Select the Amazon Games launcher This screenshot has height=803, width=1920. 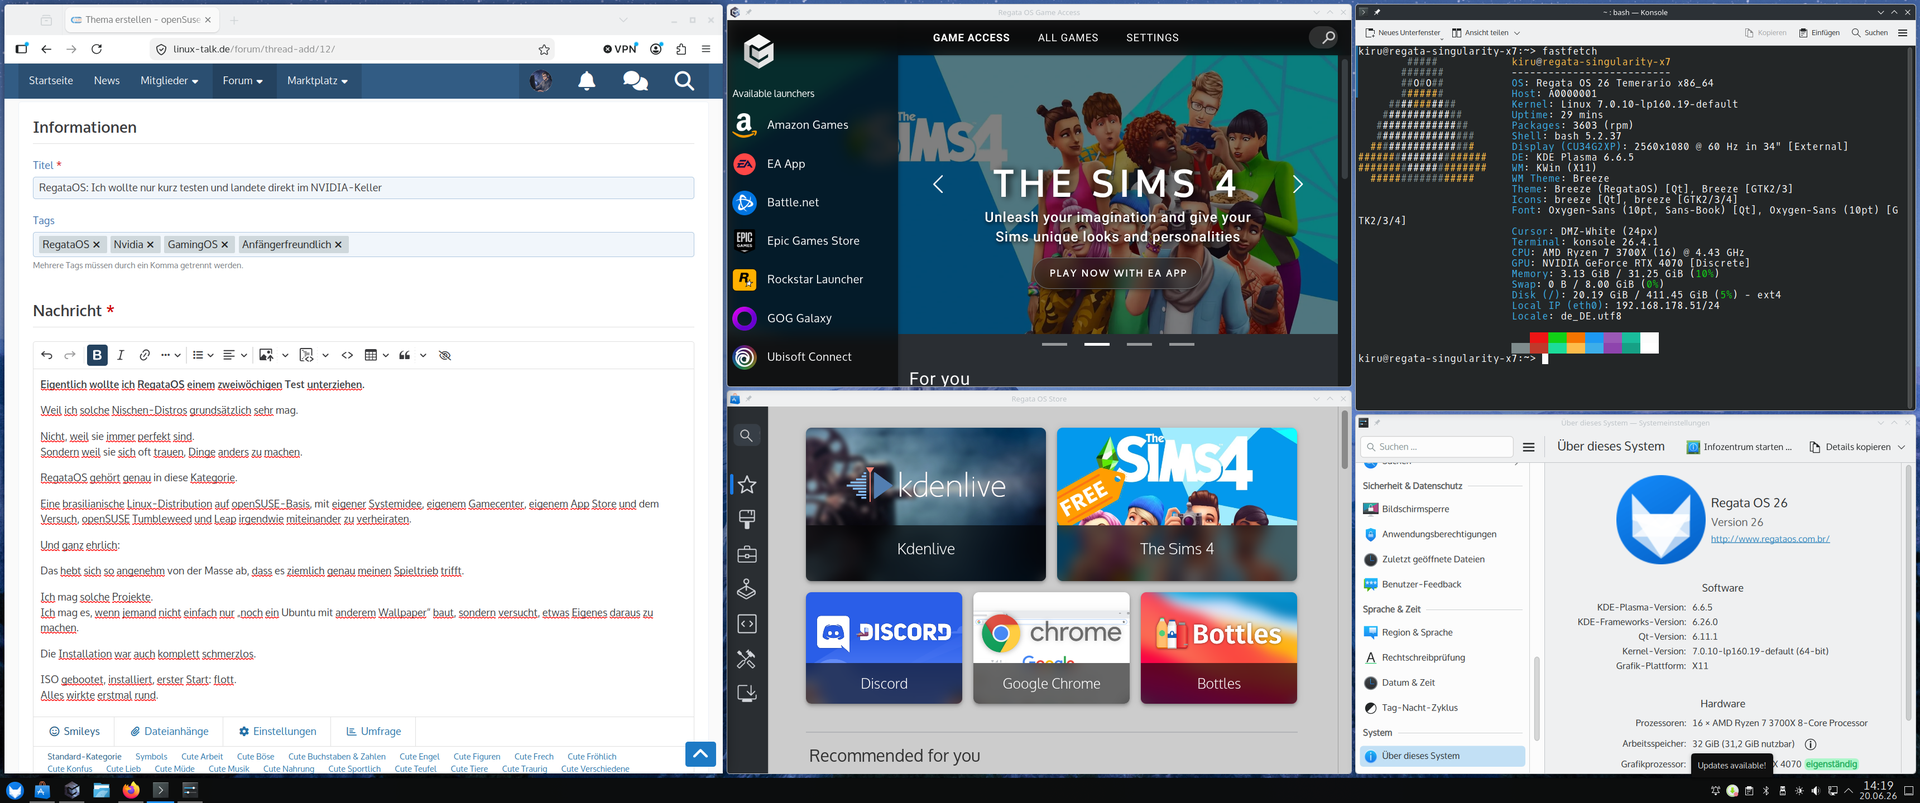point(791,125)
